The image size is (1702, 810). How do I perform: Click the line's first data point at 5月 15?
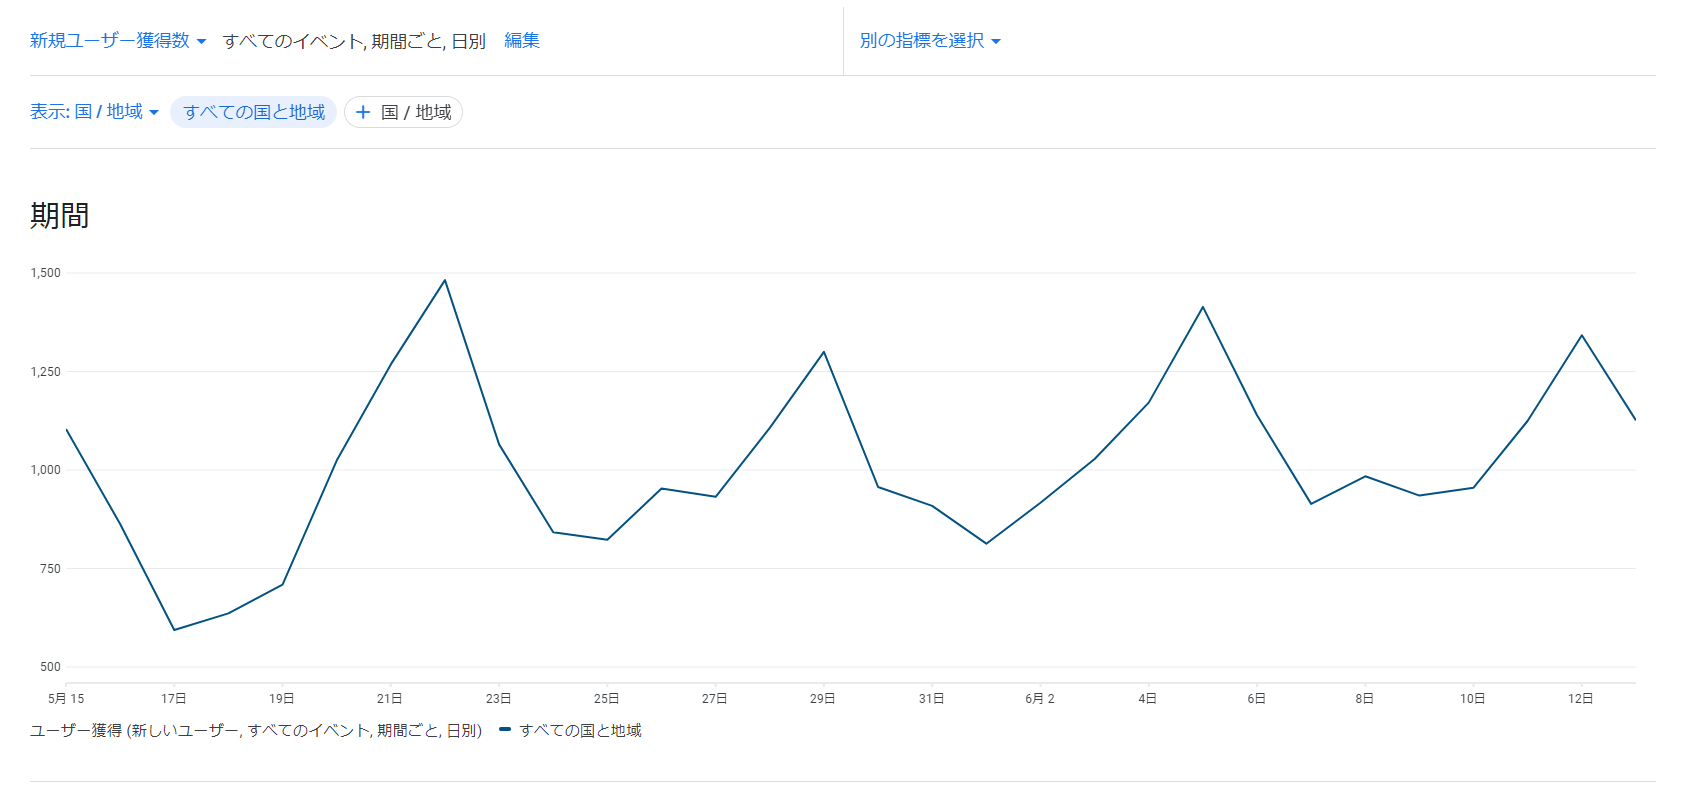(x=66, y=430)
